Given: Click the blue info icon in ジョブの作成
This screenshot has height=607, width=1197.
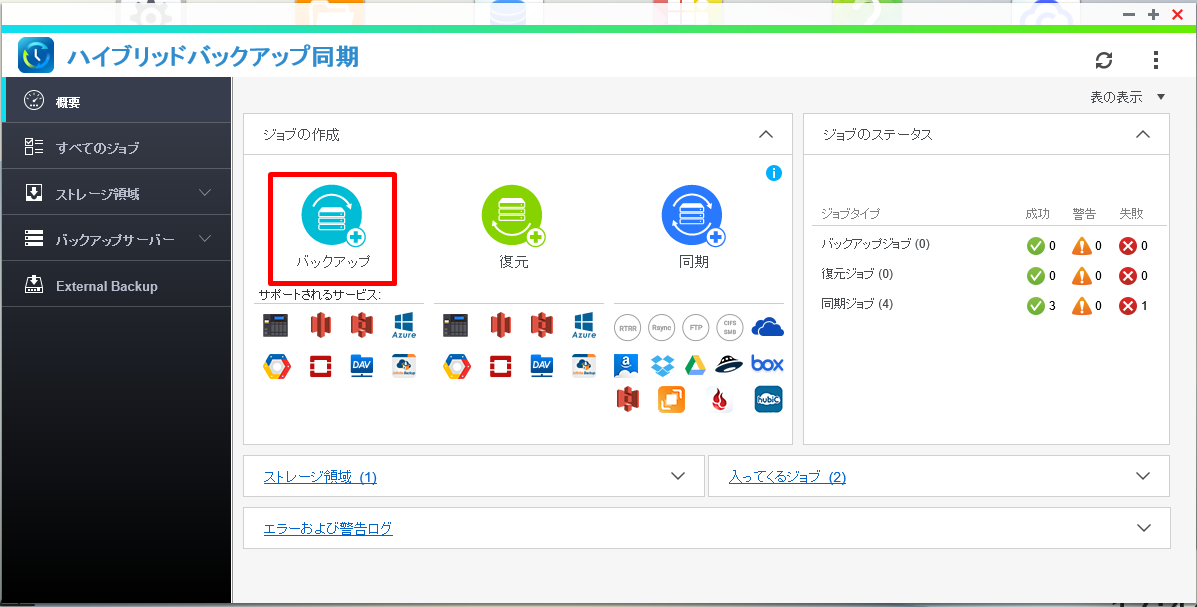Looking at the screenshot, I should click(x=773, y=173).
